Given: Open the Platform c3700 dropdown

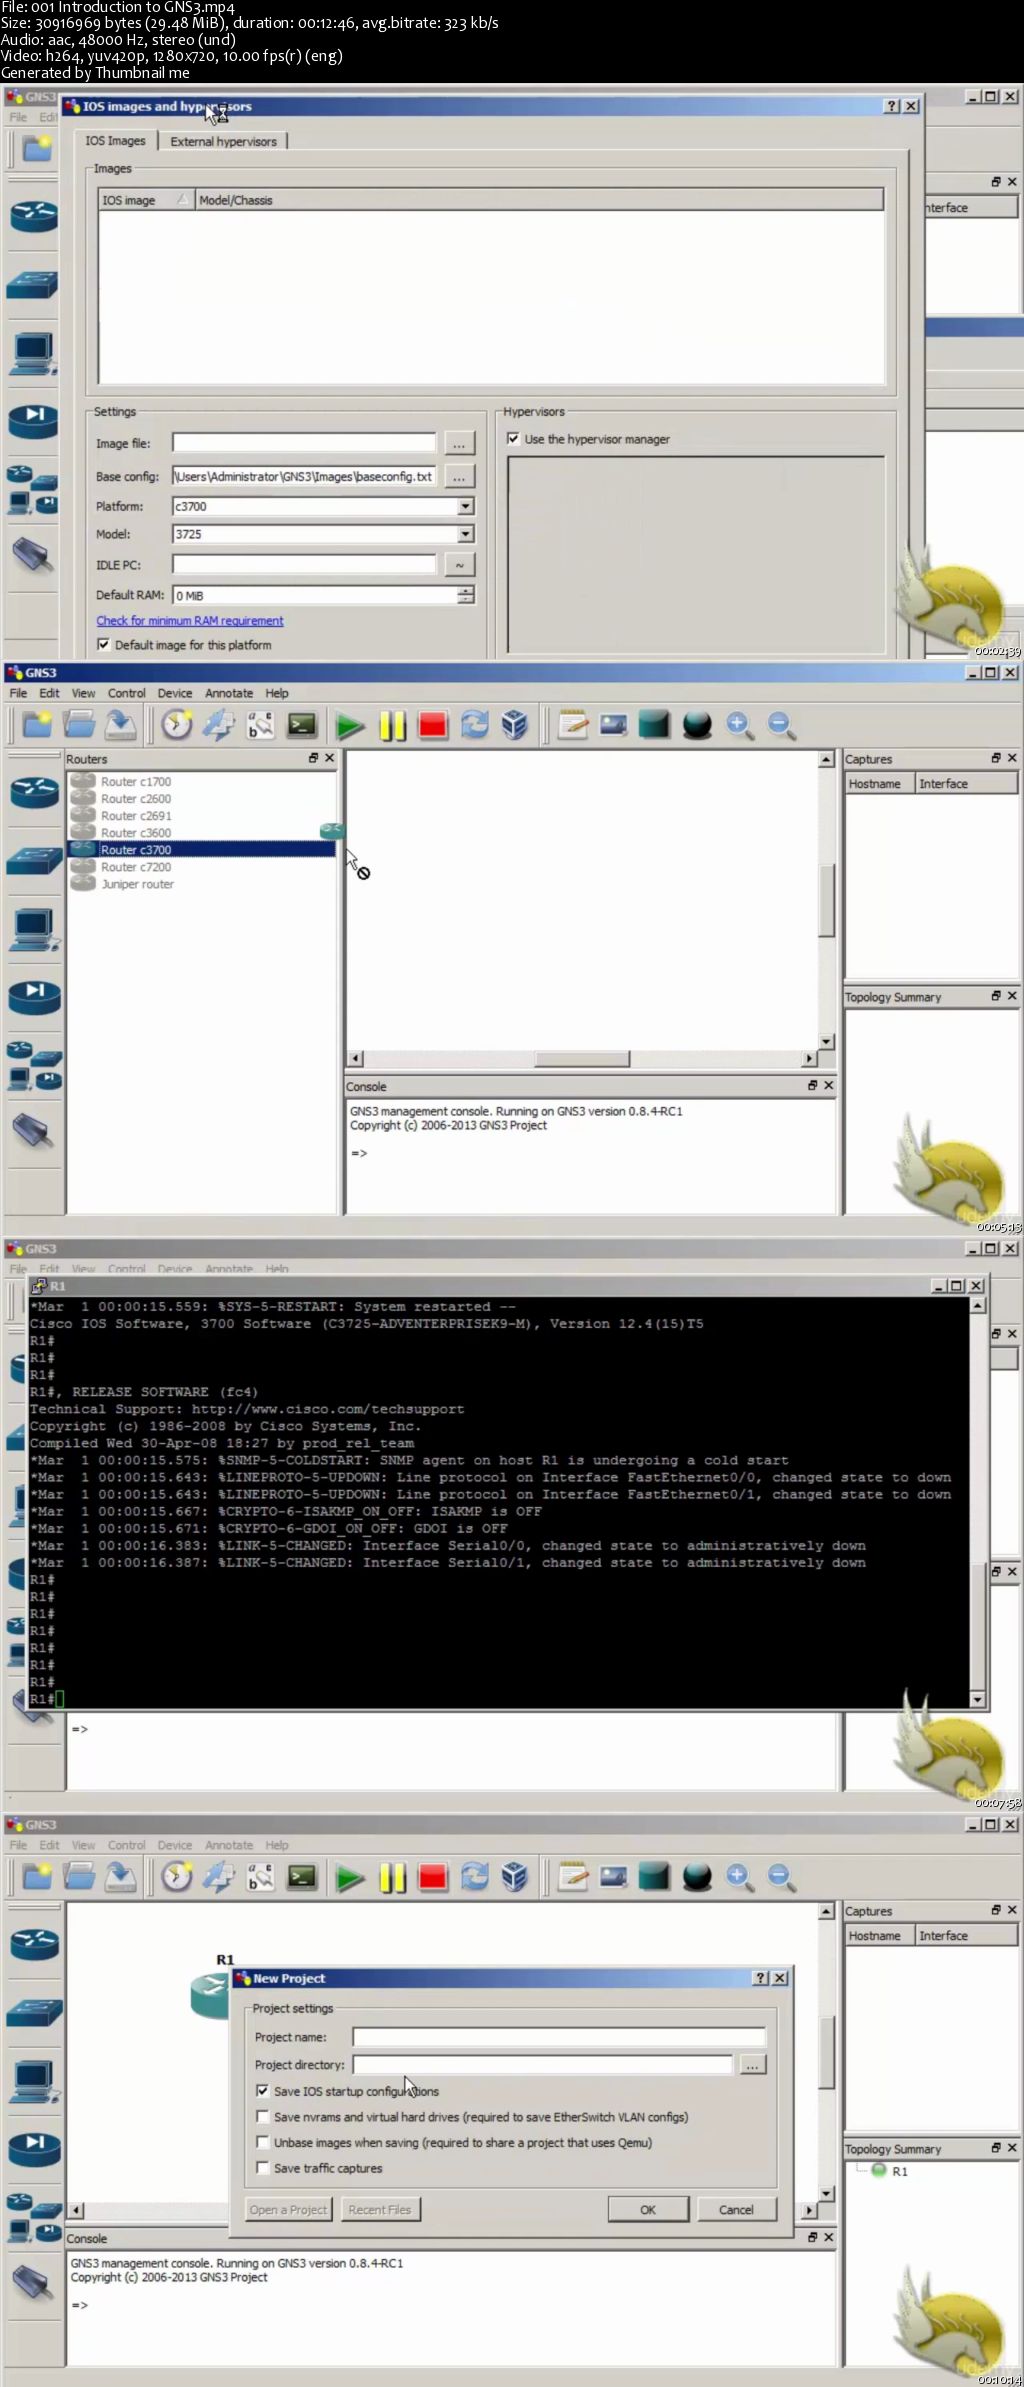Looking at the screenshot, I should 465,506.
